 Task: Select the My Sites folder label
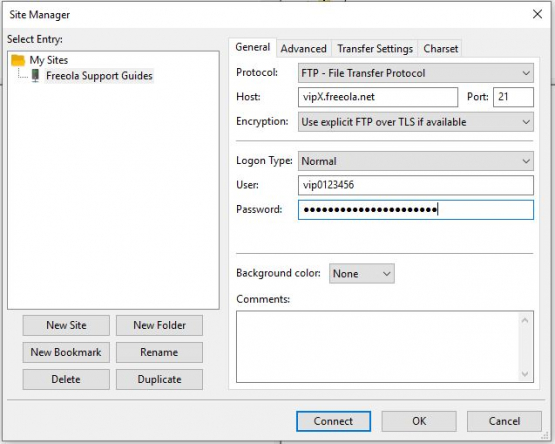coord(48,60)
